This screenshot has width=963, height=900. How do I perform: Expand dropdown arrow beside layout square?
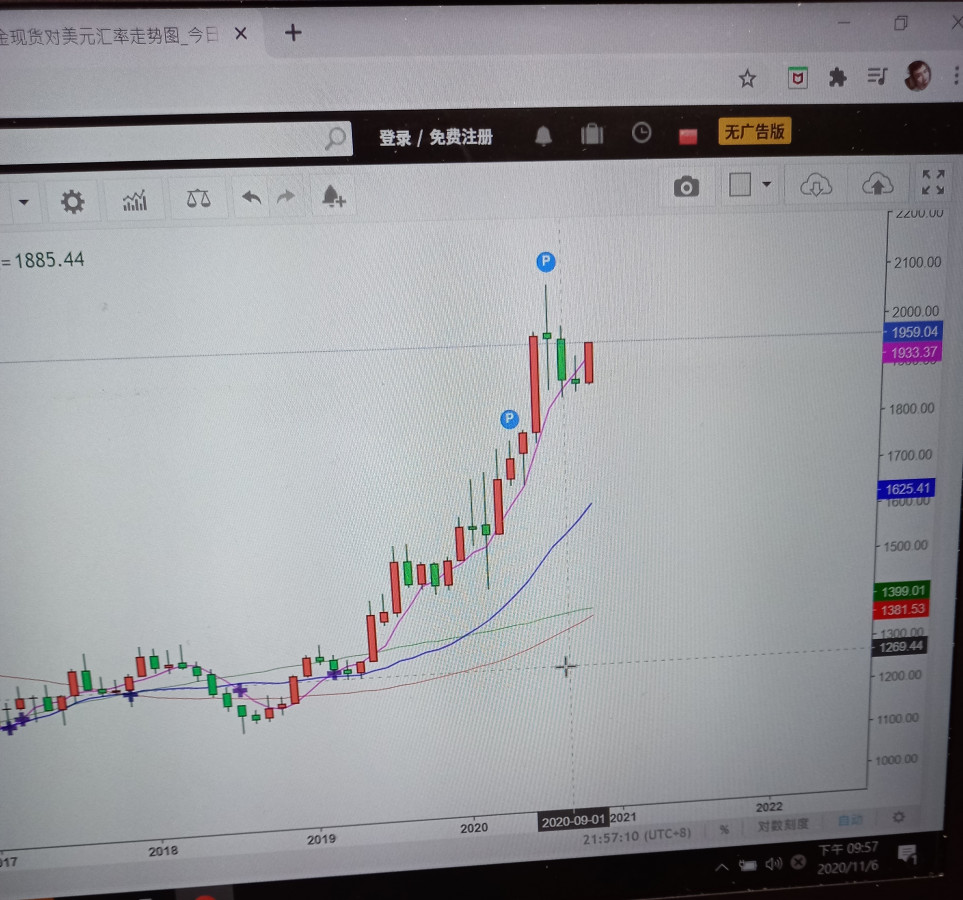[x=766, y=184]
